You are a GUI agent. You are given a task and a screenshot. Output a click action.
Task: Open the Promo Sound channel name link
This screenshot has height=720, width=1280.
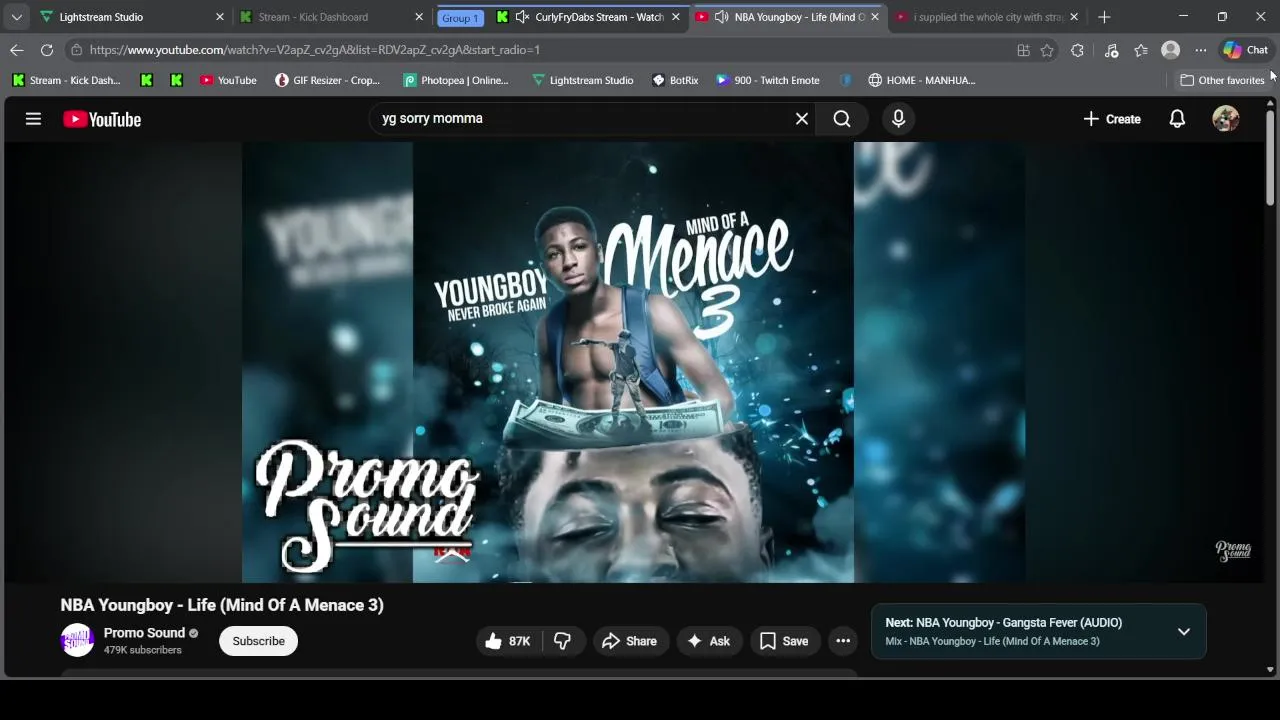tap(144, 633)
